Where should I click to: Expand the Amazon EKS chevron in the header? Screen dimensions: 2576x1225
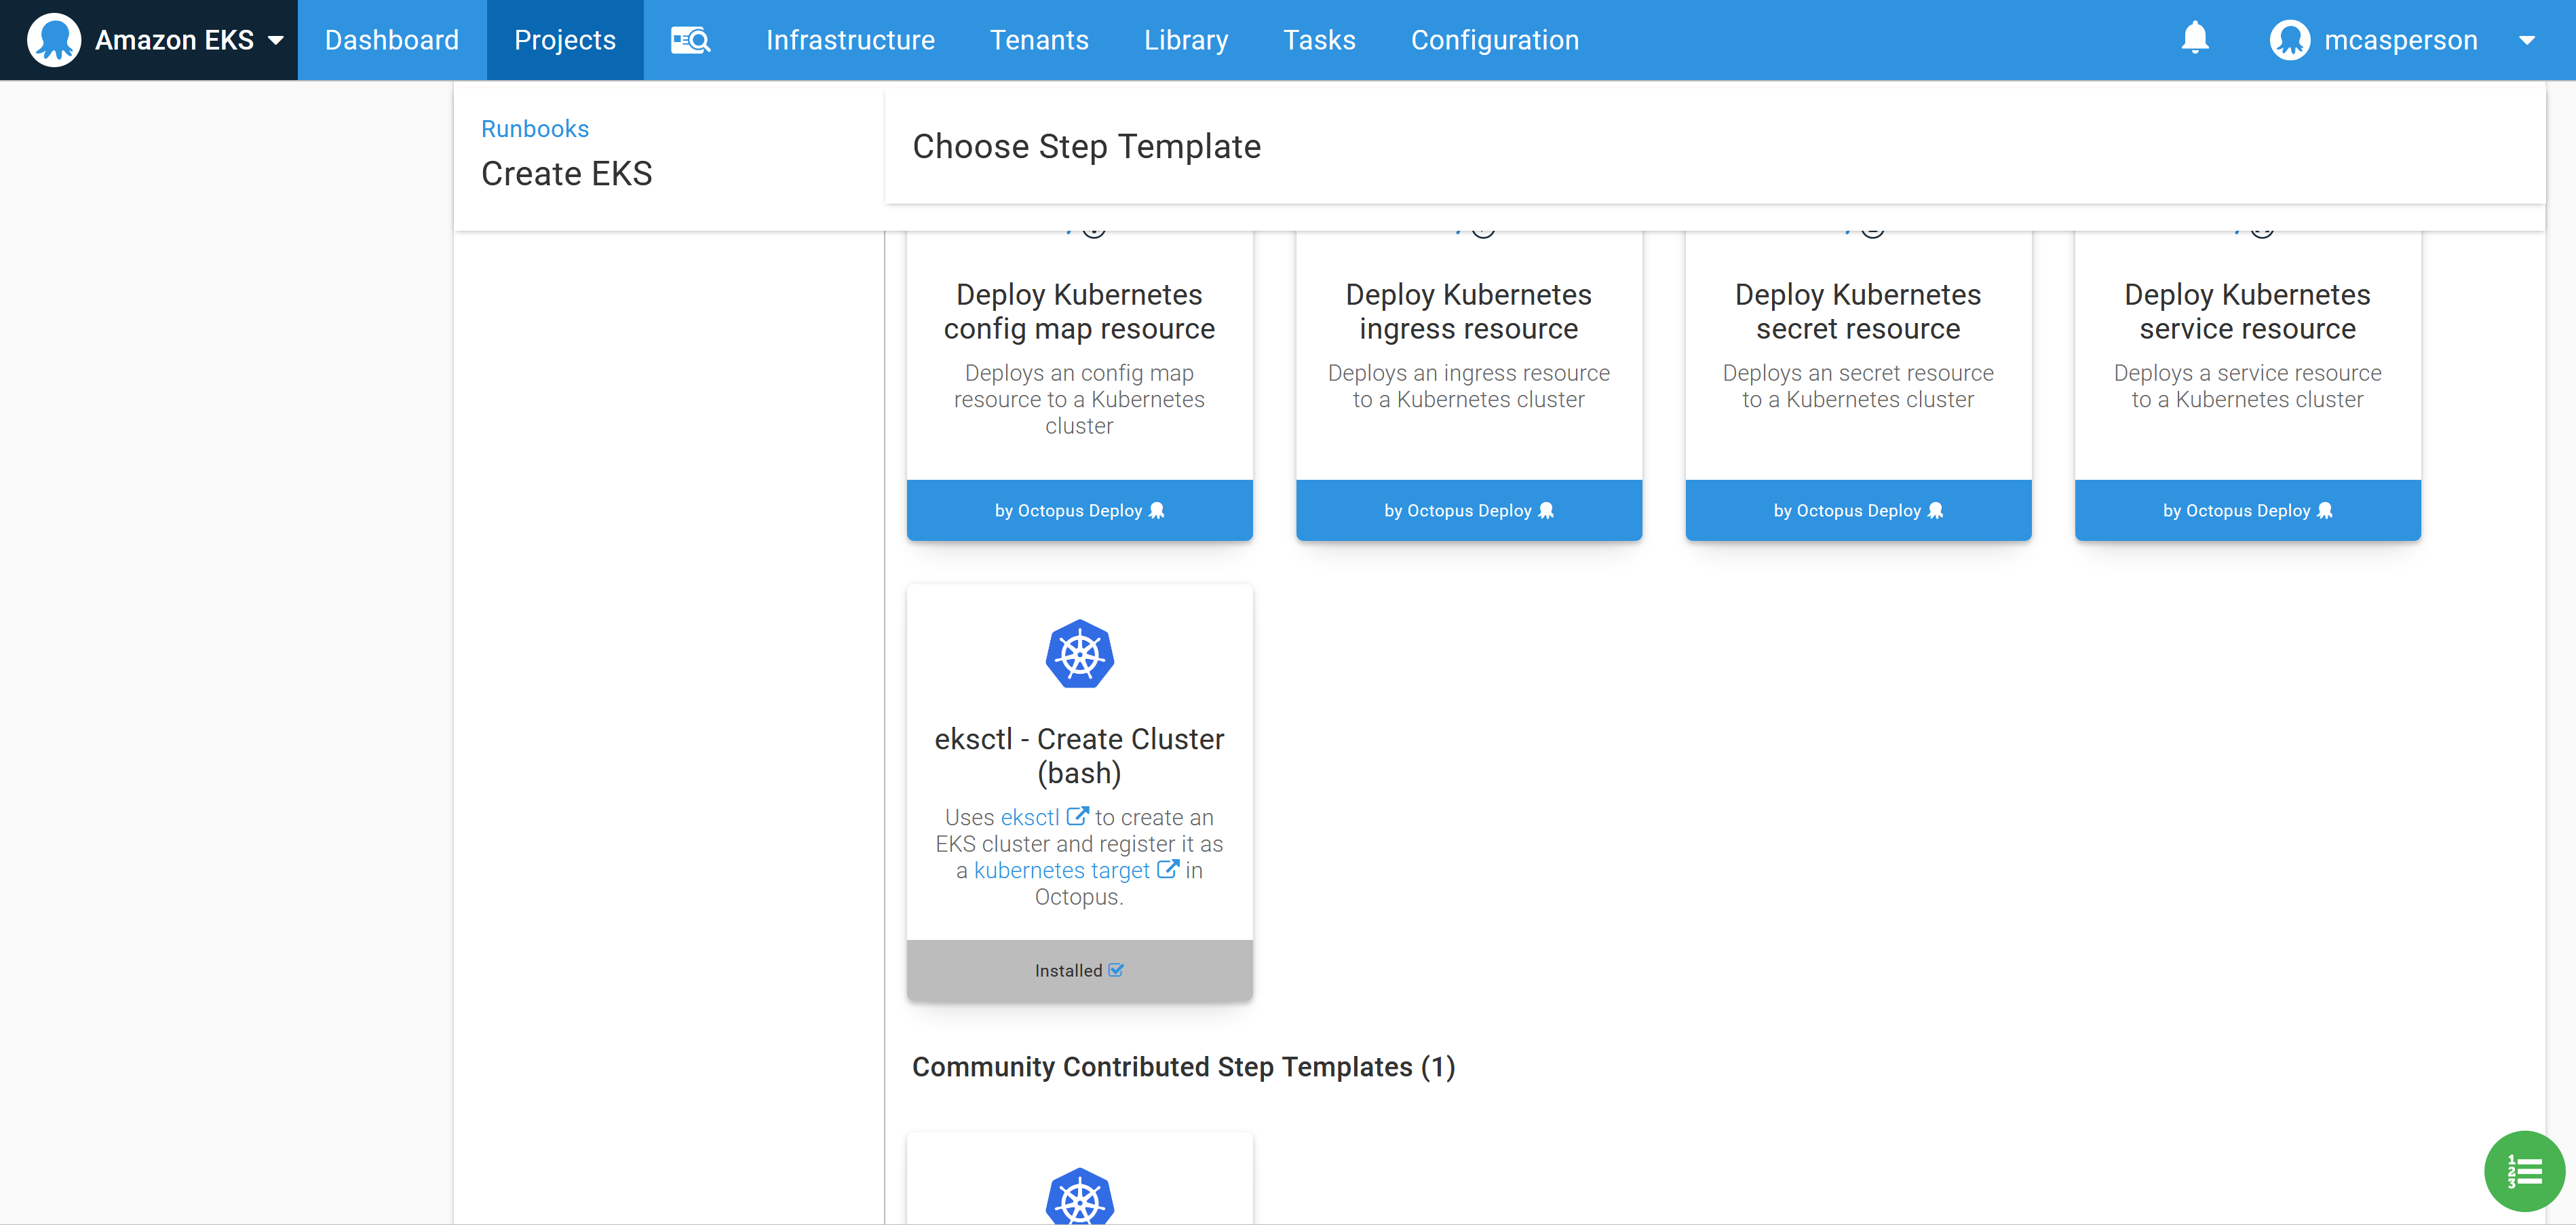point(275,40)
